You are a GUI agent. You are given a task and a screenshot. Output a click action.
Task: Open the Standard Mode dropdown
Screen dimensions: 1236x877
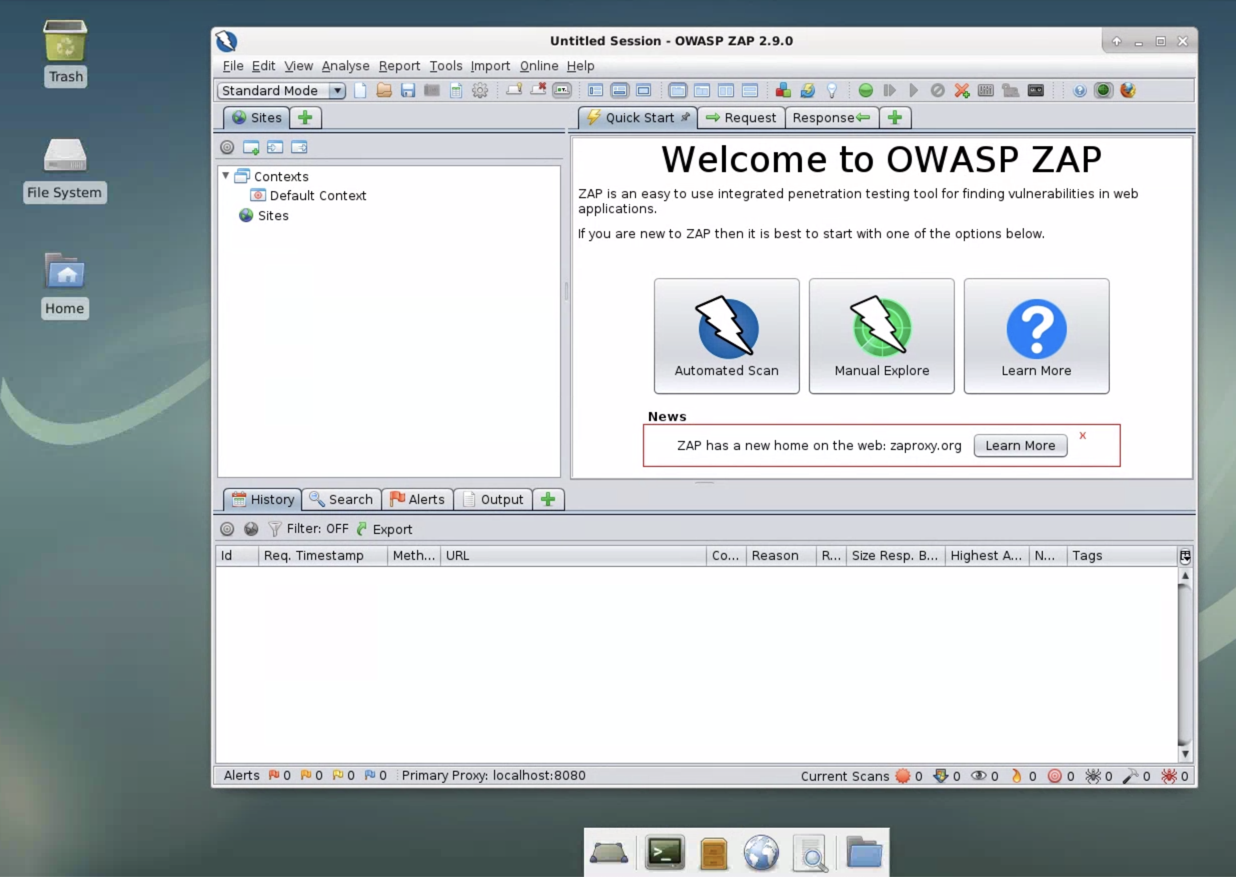click(x=281, y=90)
